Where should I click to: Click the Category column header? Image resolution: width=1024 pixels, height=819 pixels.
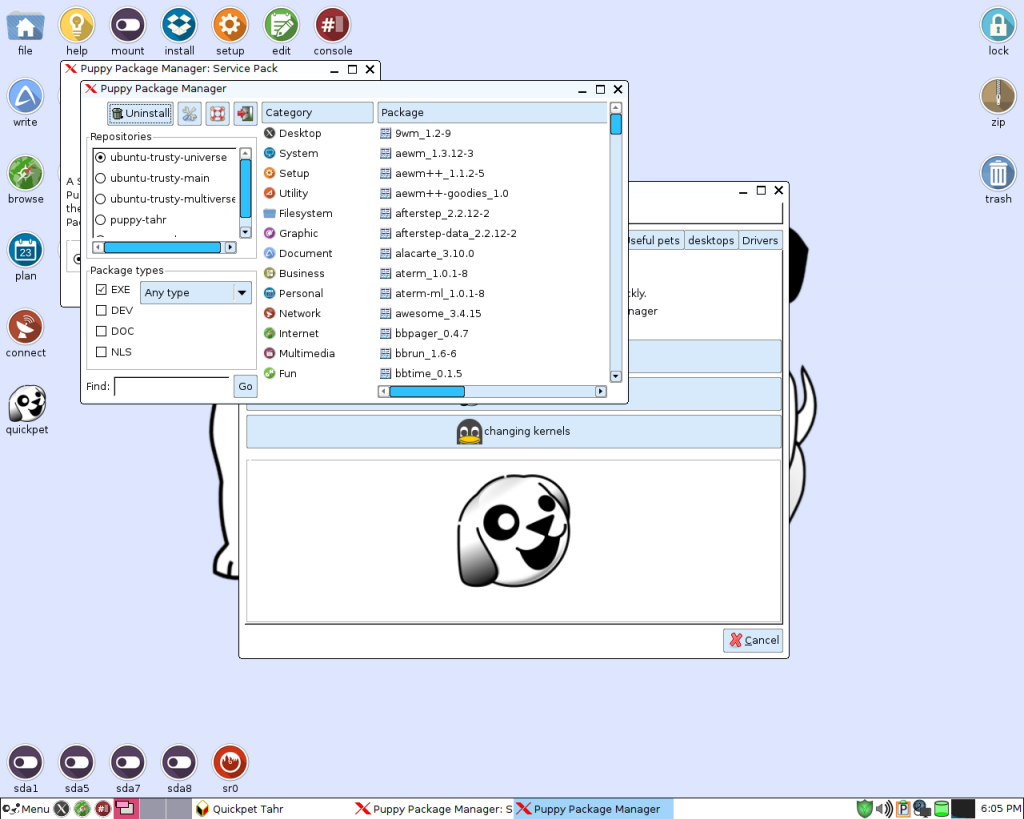coord(317,112)
